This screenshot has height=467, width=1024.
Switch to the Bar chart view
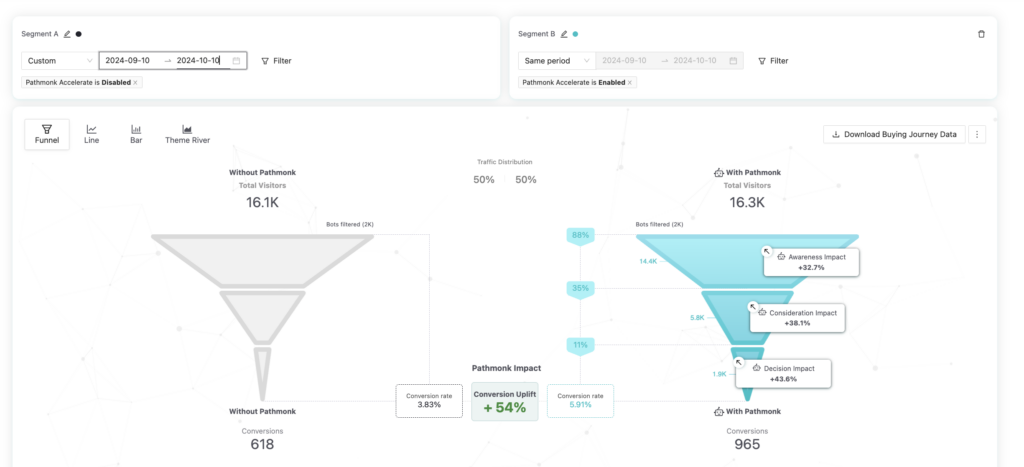click(136, 134)
